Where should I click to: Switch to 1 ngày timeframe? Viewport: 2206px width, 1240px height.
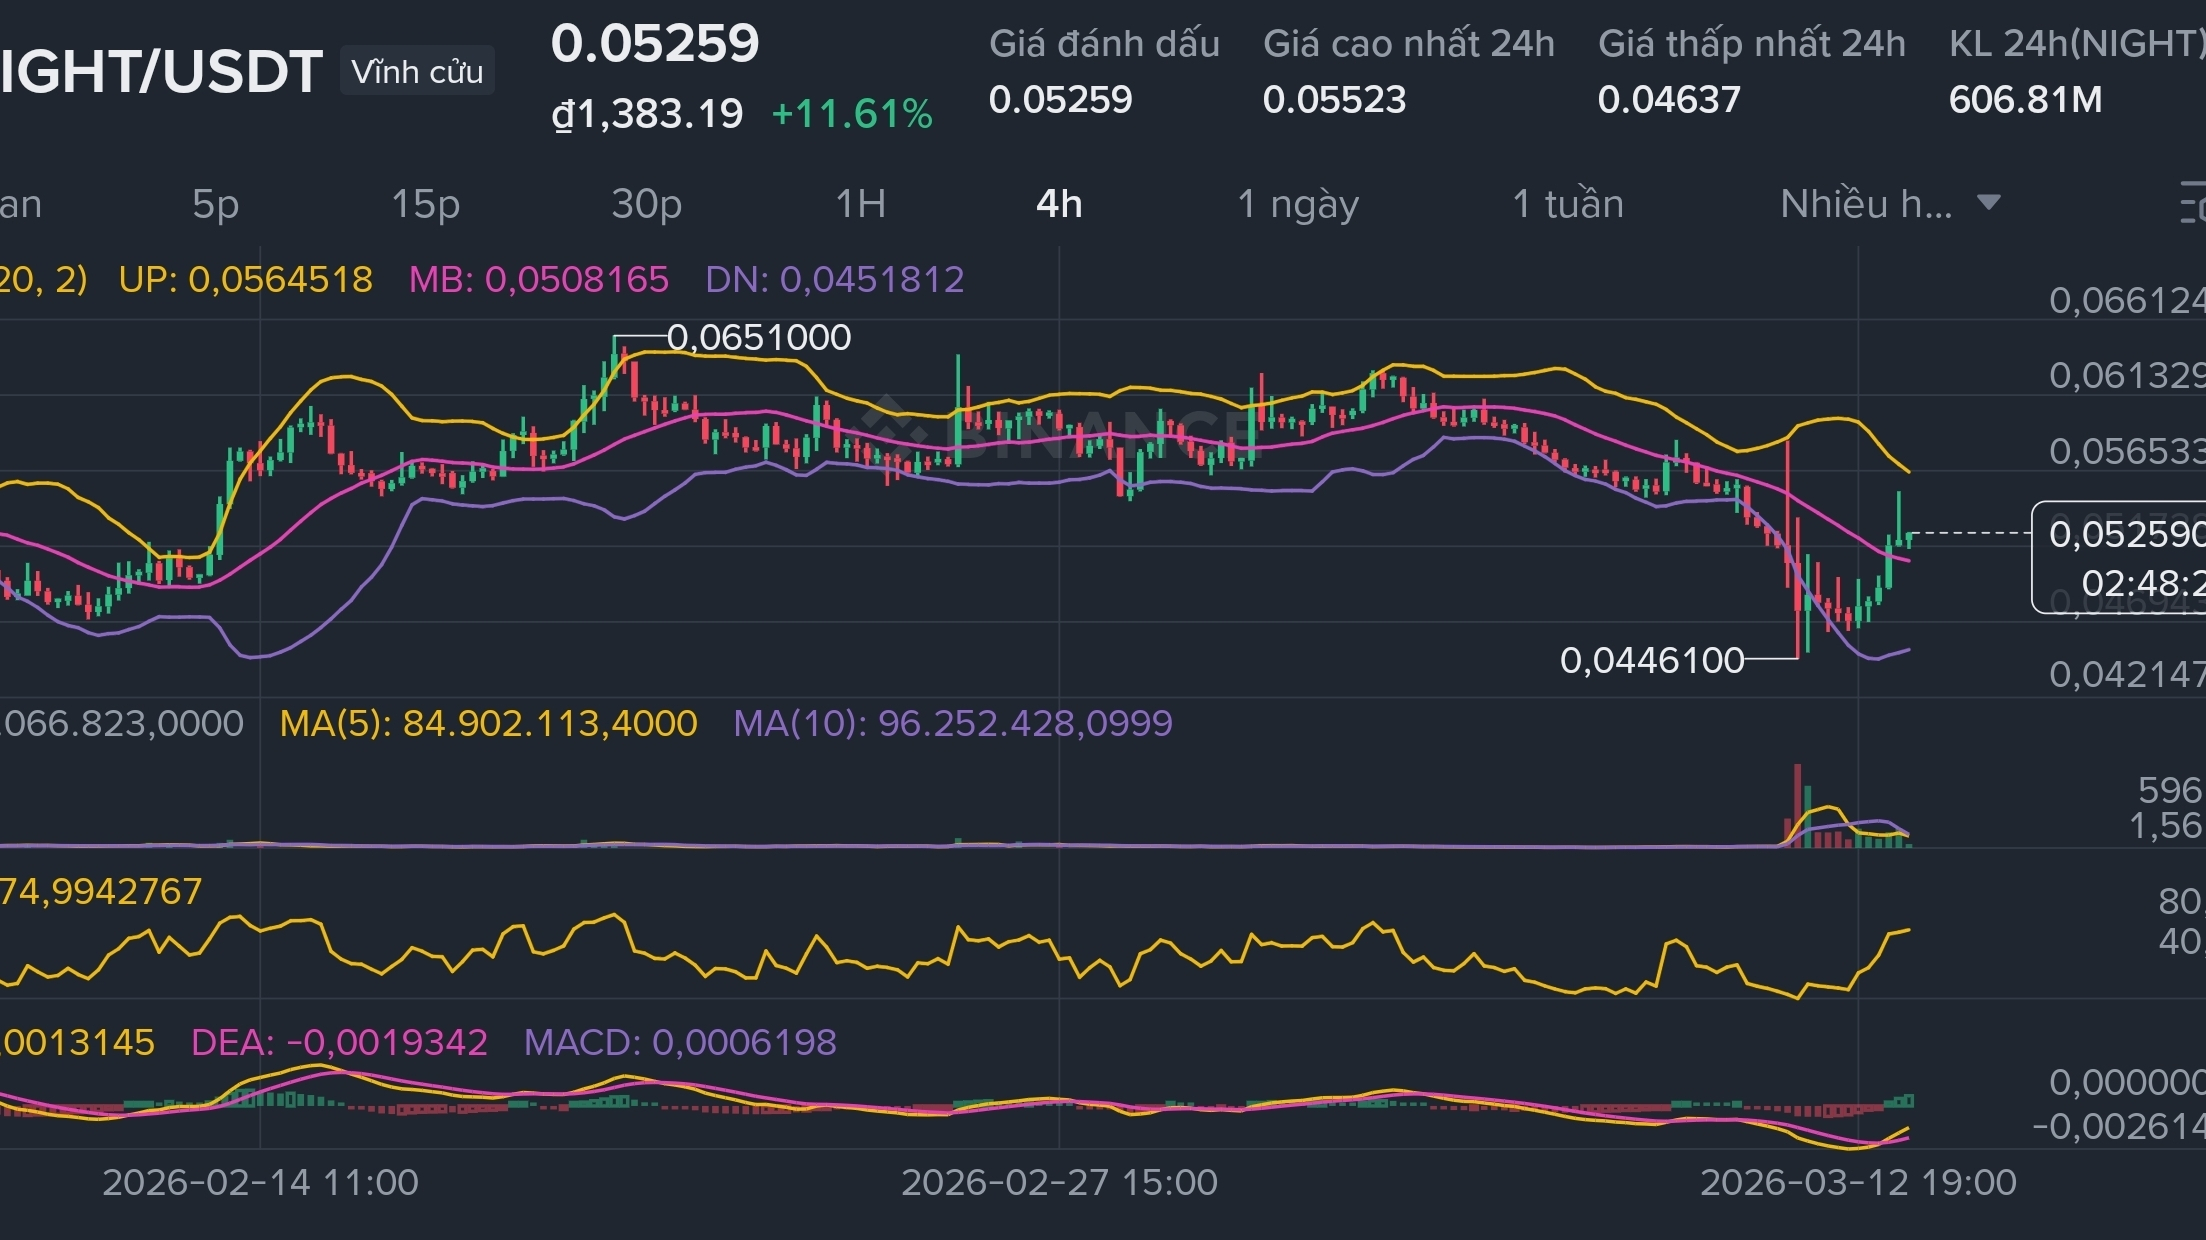tap(1297, 204)
